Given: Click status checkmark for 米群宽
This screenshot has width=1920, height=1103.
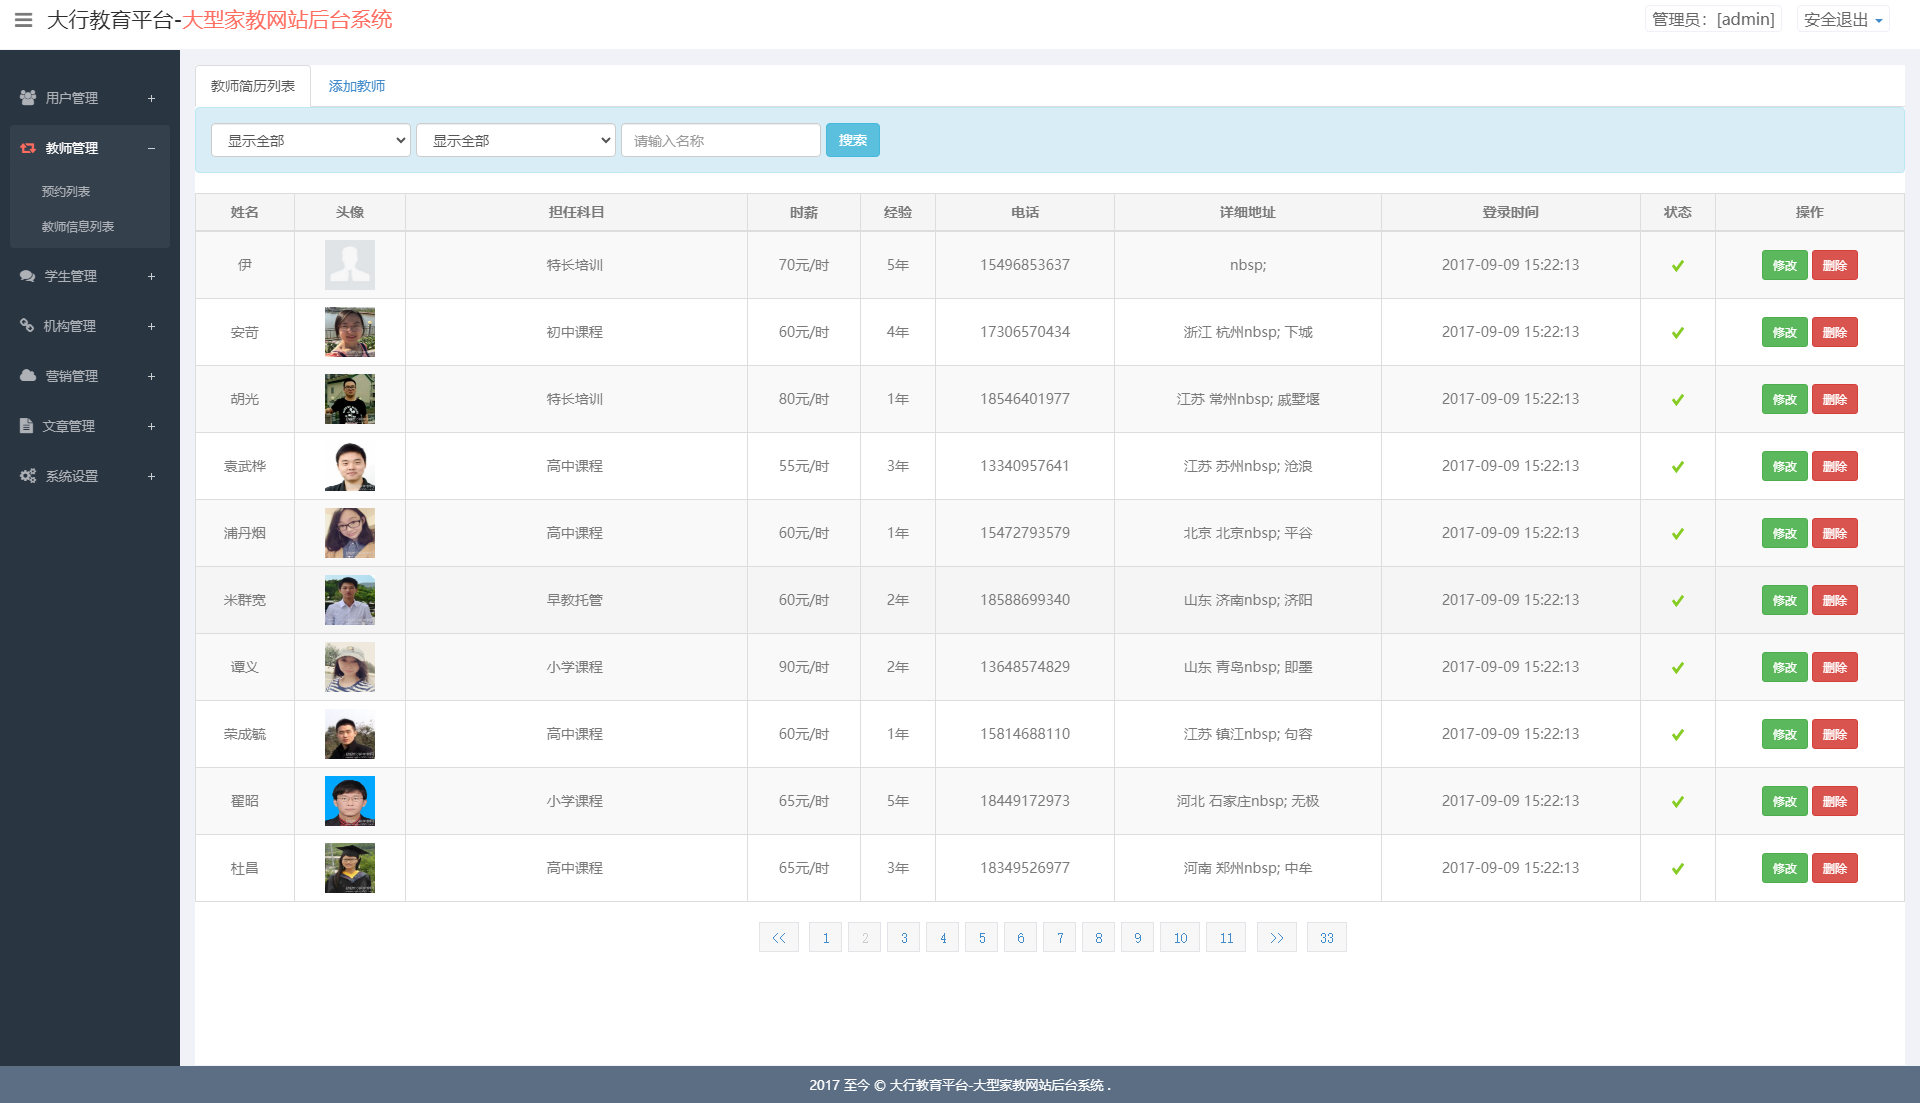Looking at the screenshot, I should 1678,601.
